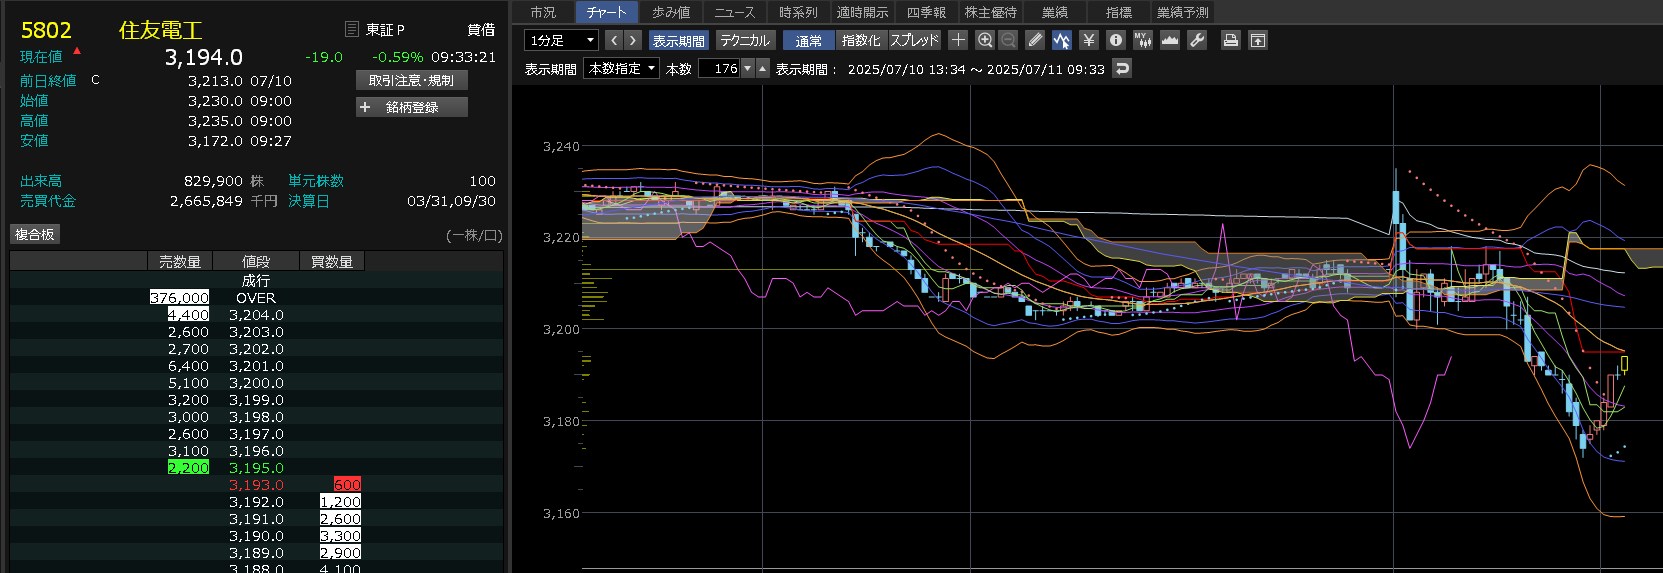Click the 複合板 button

35,234
